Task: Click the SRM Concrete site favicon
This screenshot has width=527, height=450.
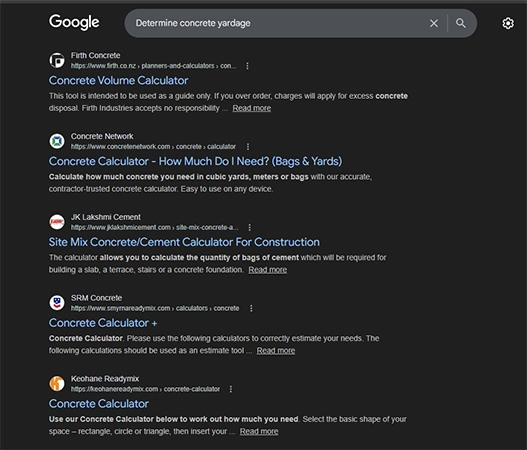Action: pyautogui.click(x=57, y=303)
